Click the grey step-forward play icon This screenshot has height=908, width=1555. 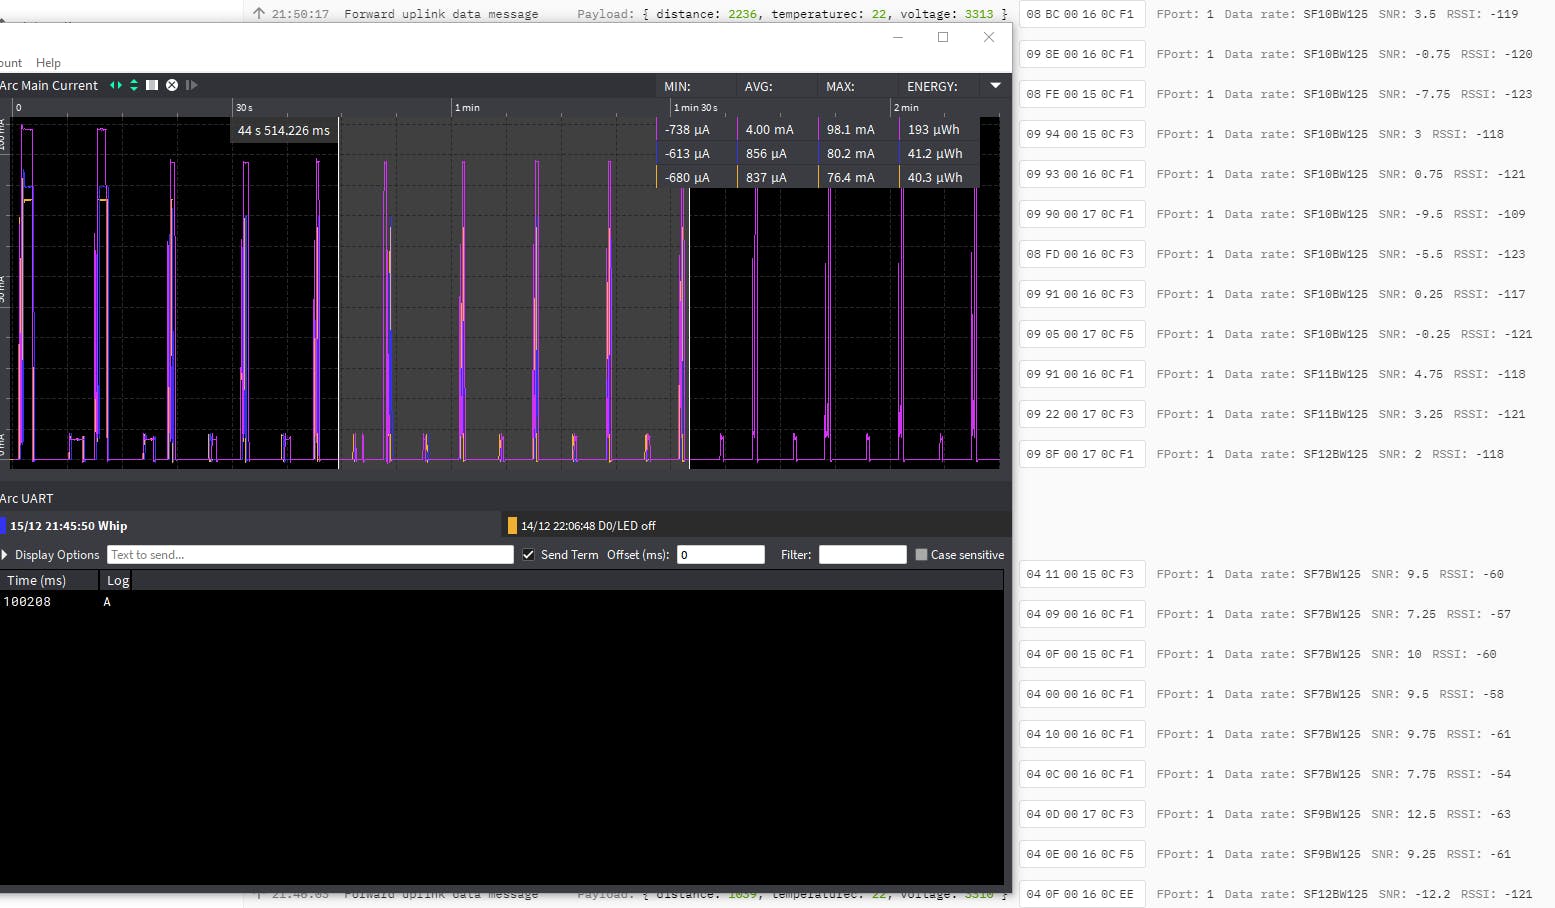tap(191, 85)
